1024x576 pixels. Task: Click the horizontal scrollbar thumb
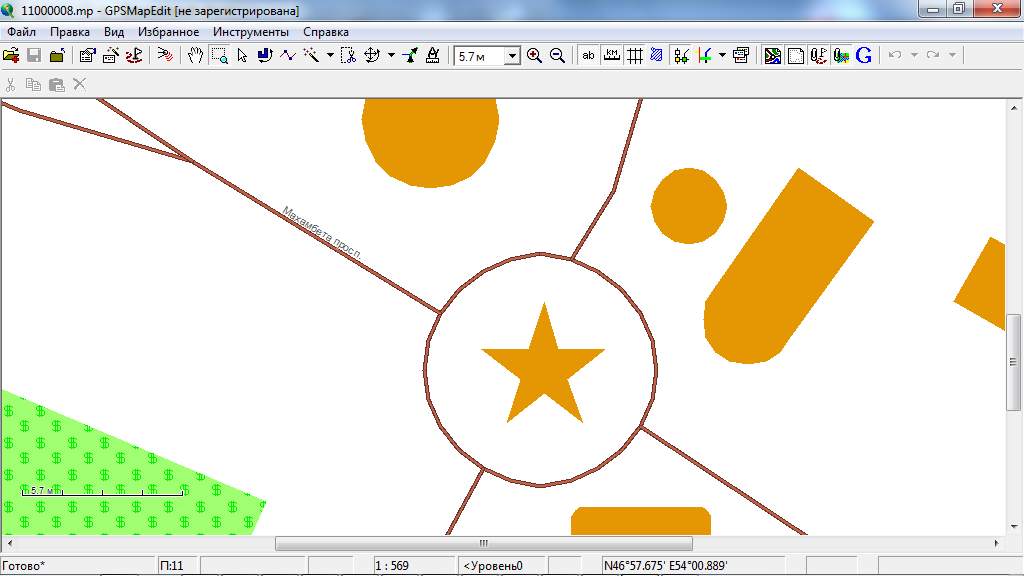point(483,544)
